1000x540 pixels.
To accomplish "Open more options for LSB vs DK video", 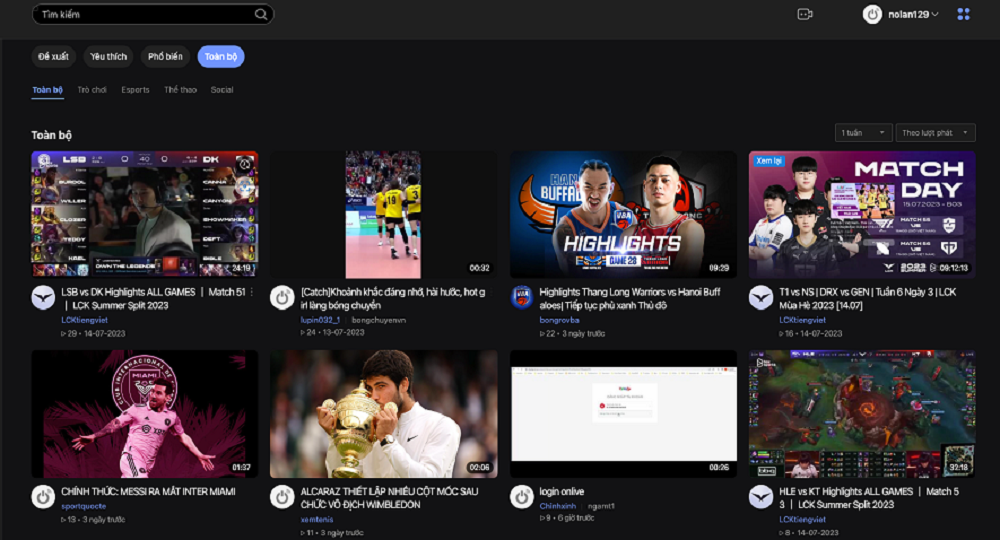I will click(x=251, y=292).
